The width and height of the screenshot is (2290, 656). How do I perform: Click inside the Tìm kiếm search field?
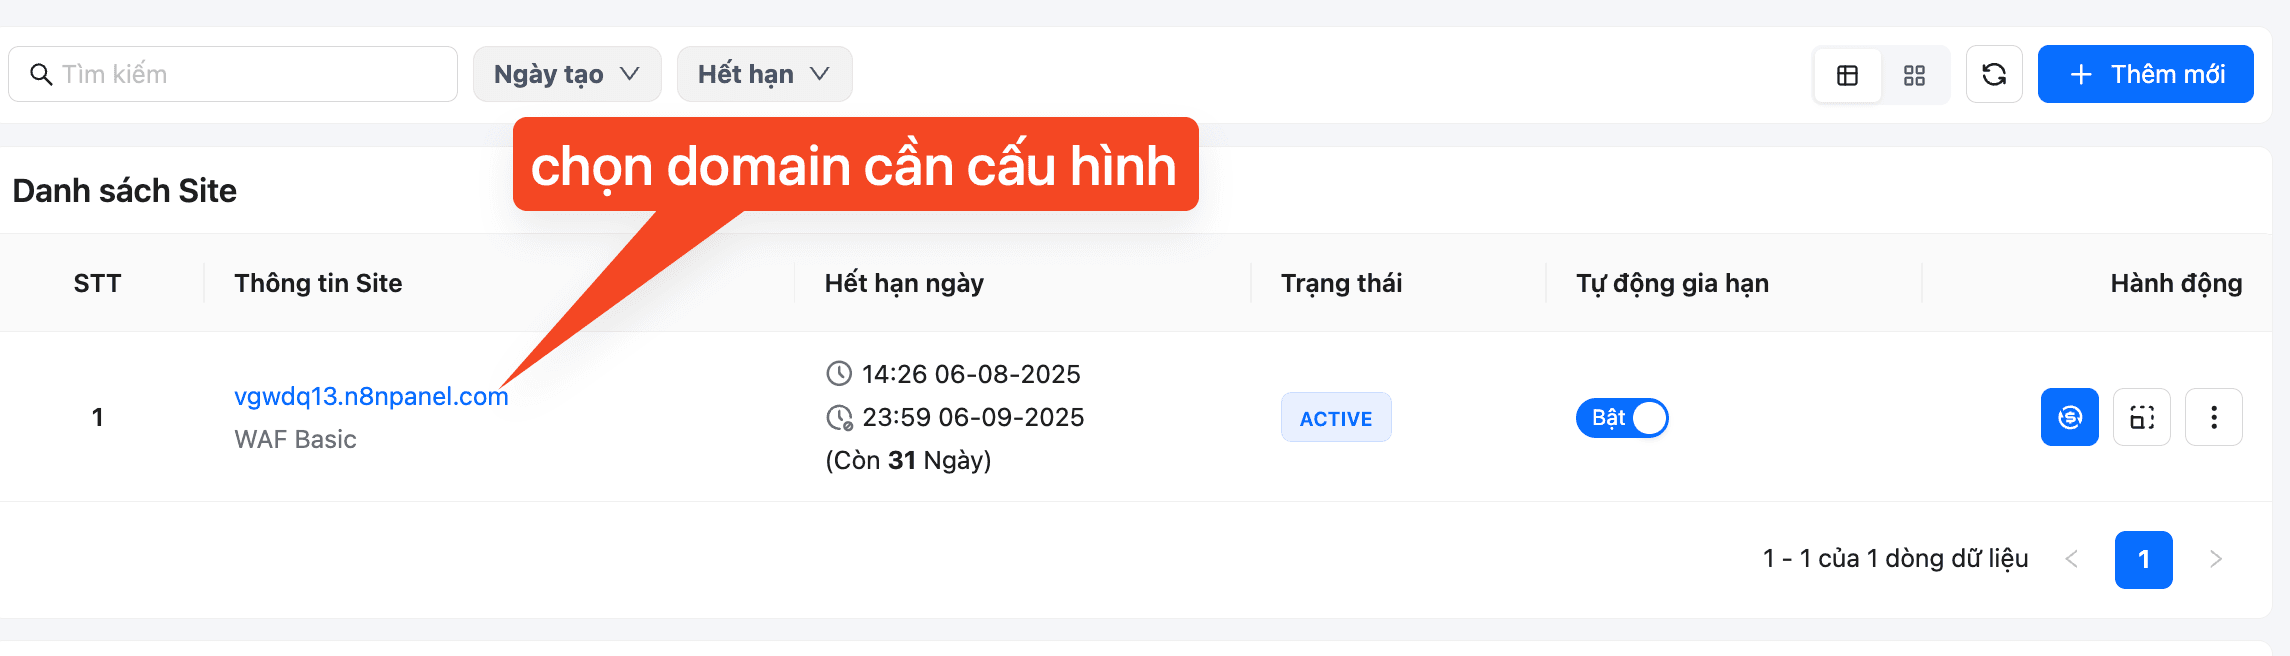click(233, 74)
